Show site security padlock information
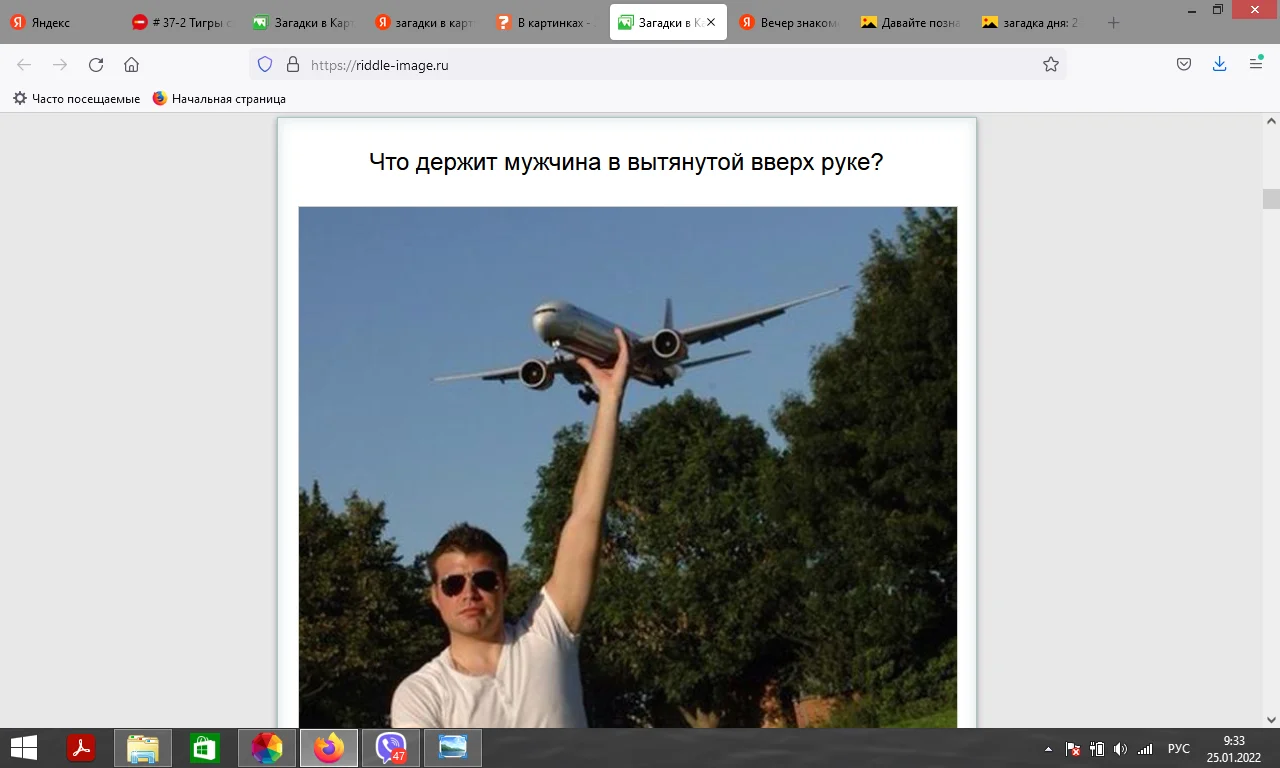 tap(293, 64)
